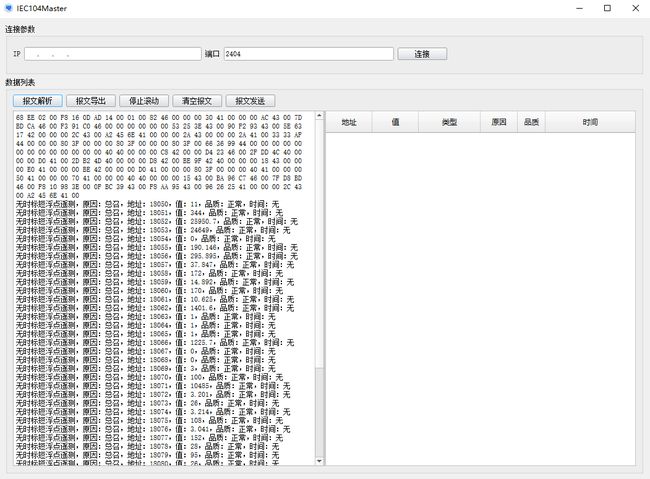Close the IEC104Master window
The image size is (650, 479).
(635, 8)
